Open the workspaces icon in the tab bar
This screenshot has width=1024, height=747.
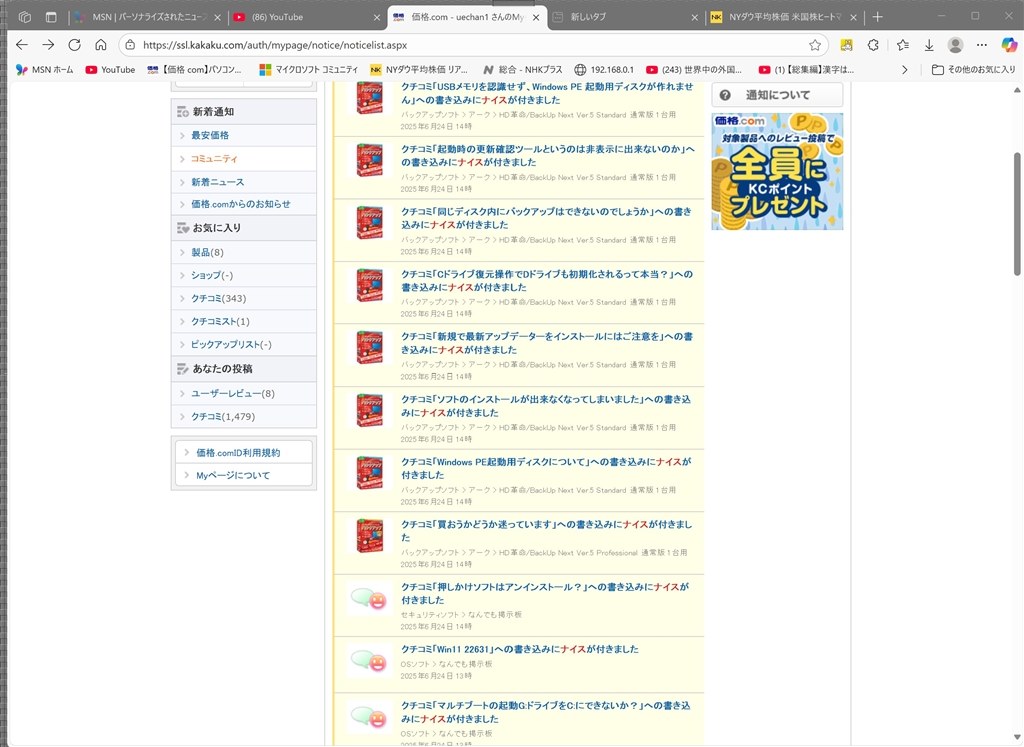coord(25,17)
